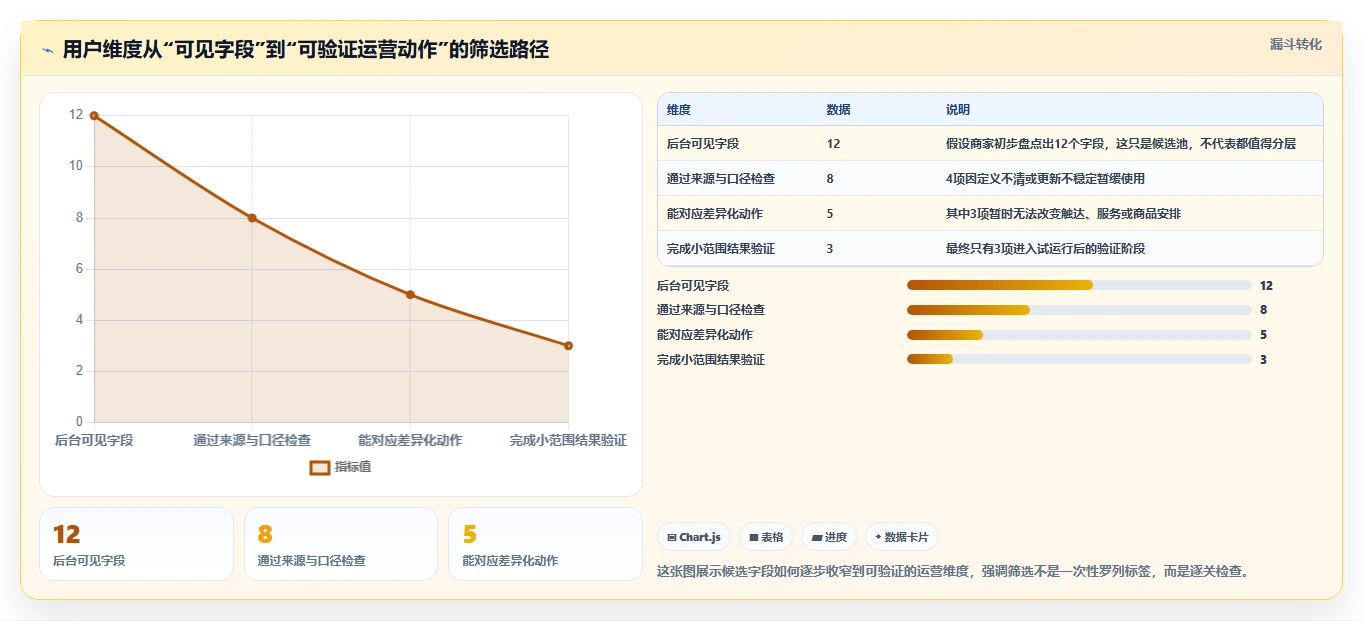Click the 漏斗转化 badge in the header
This screenshot has width=1363, height=621.
(x=1295, y=44)
